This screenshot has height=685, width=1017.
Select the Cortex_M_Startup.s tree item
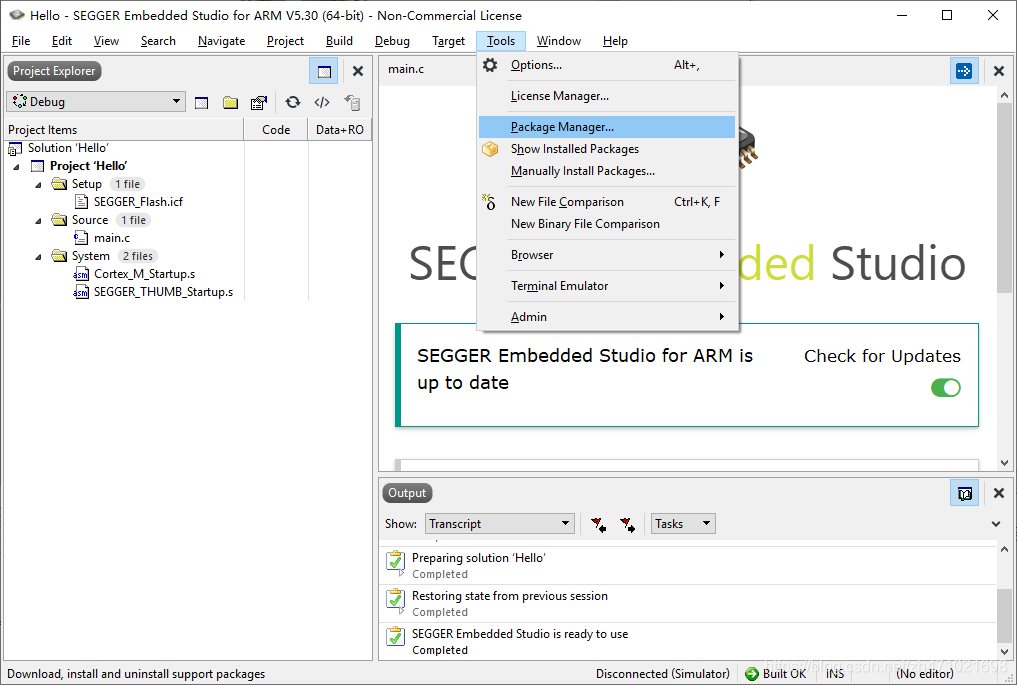[x=144, y=274]
